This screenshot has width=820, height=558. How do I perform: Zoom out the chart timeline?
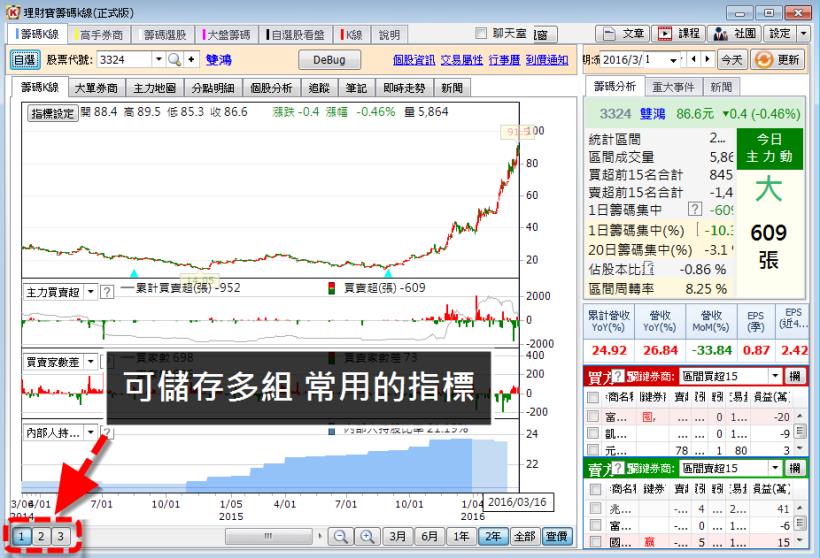pyautogui.click(x=341, y=536)
